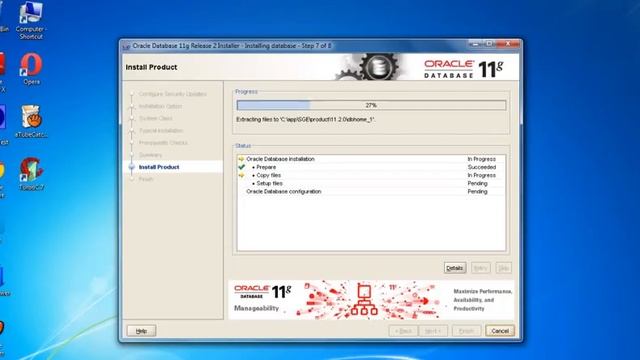This screenshot has width=640, height=360.
Task: Click the Cancel button
Action: 500,331
